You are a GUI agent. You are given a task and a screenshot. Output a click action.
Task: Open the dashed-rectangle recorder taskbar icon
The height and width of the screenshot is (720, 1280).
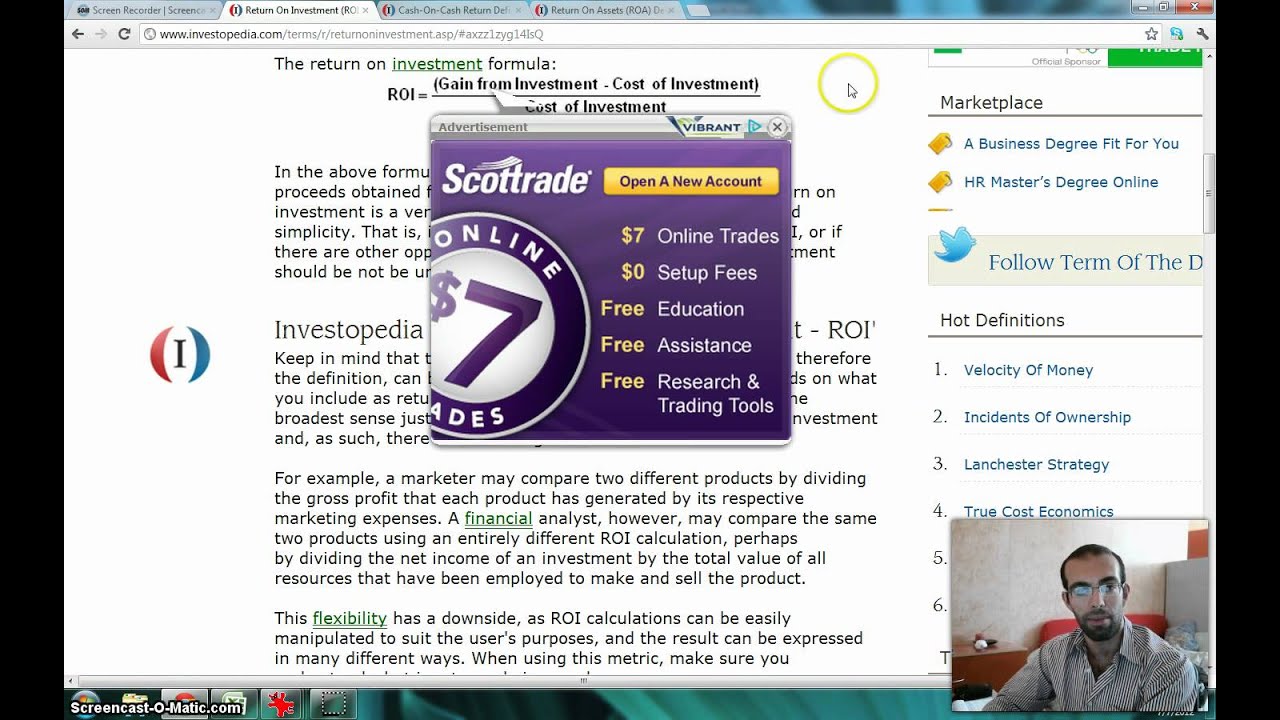[x=333, y=705]
